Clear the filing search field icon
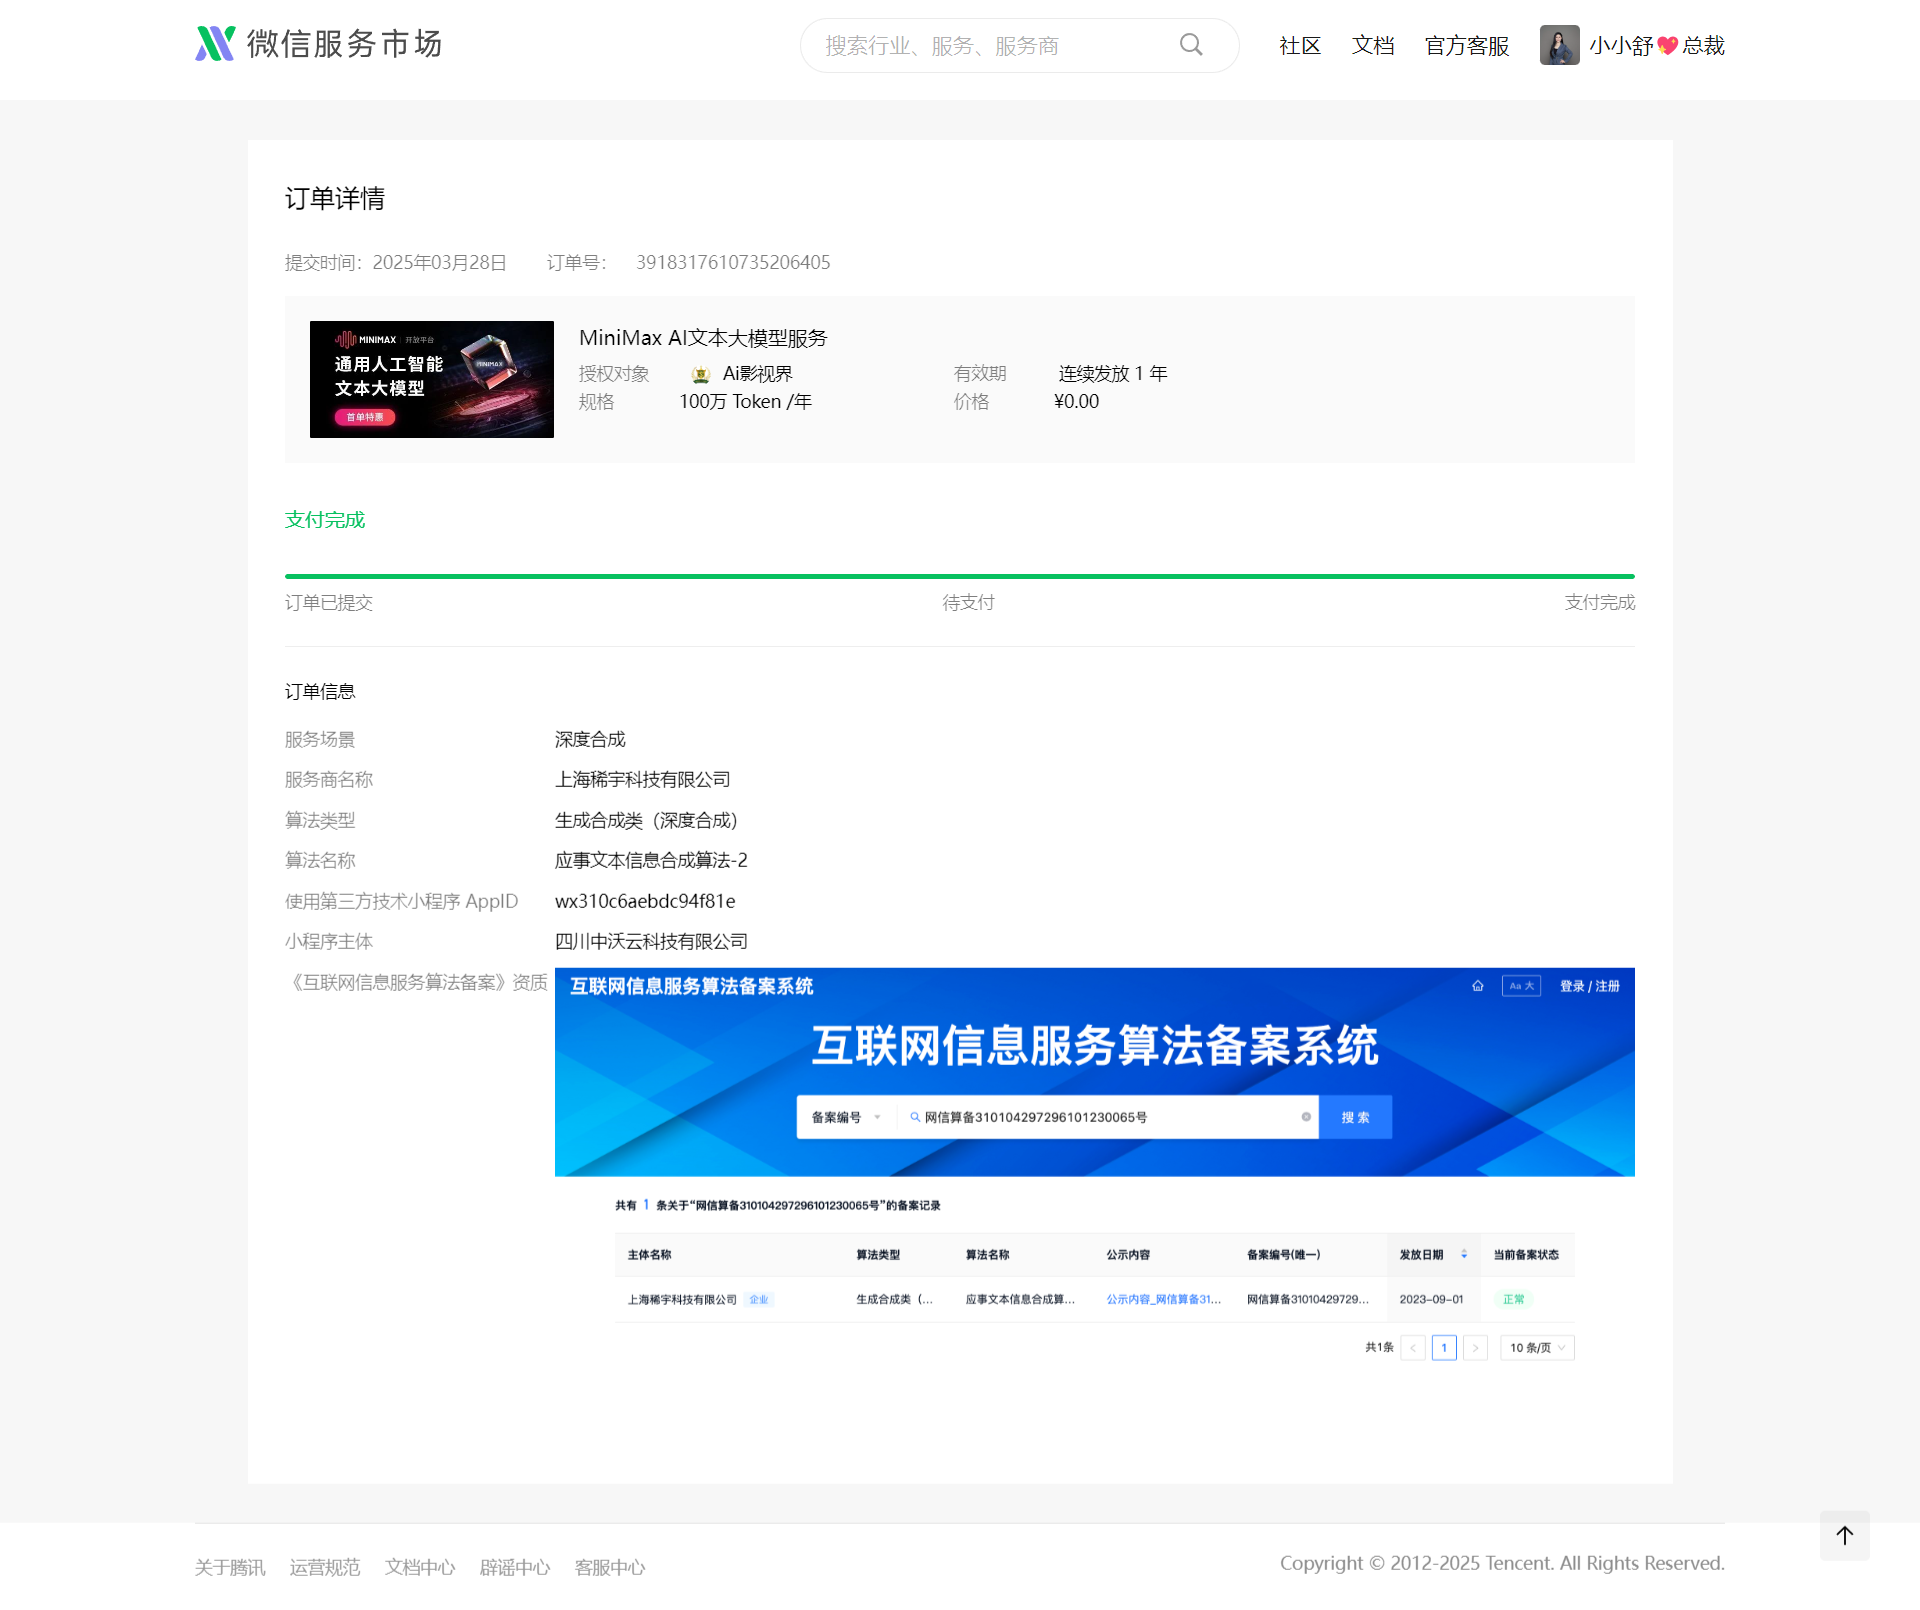The width and height of the screenshot is (1920, 1610). [x=1306, y=1117]
